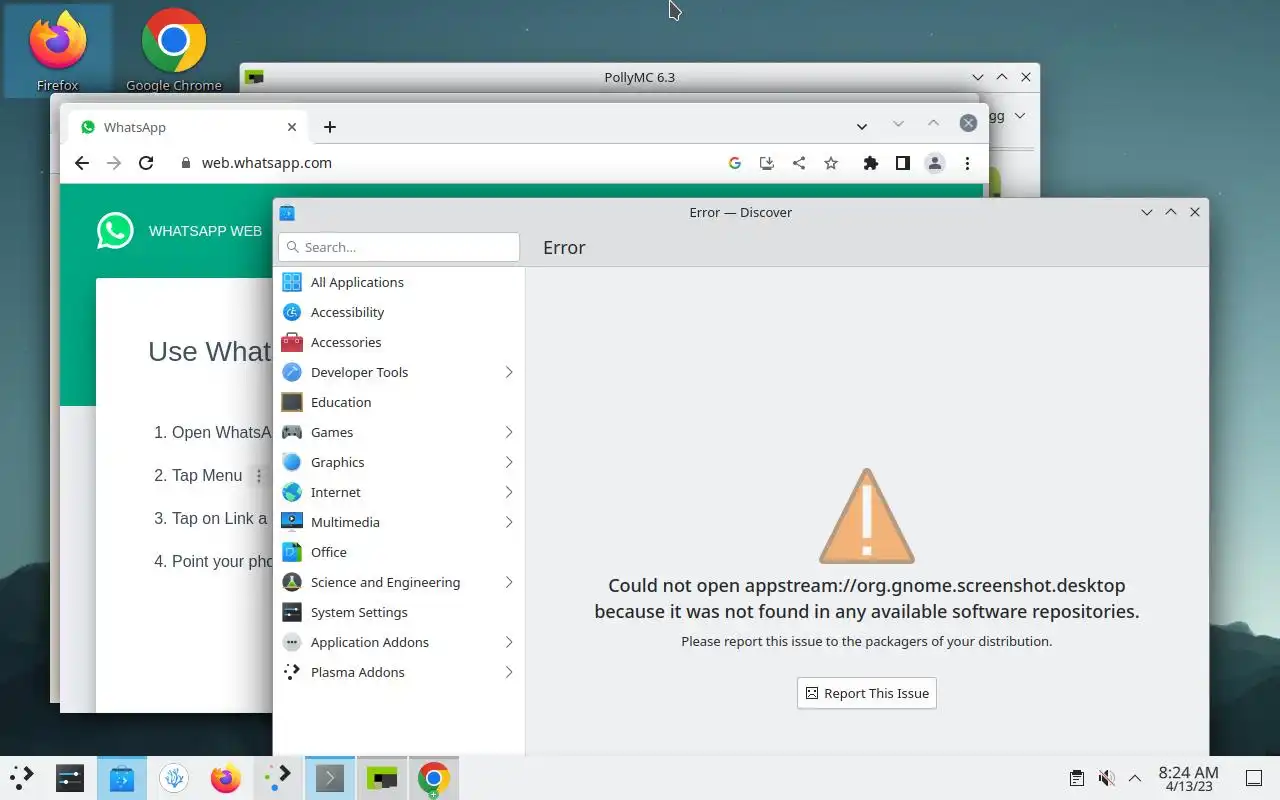Image resolution: width=1280 pixels, height=800 pixels.
Task: Toggle Chrome's side panel icon
Action: (903, 163)
